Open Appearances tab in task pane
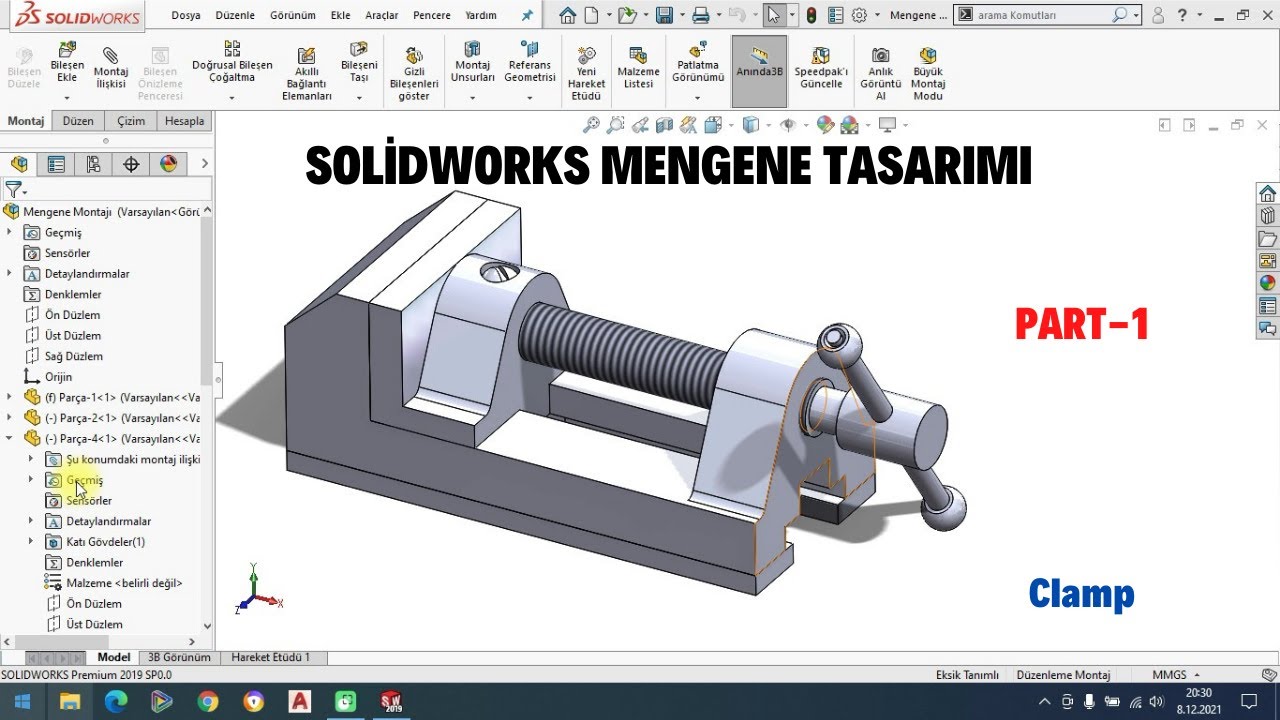1280x720 pixels. point(1267,283)
